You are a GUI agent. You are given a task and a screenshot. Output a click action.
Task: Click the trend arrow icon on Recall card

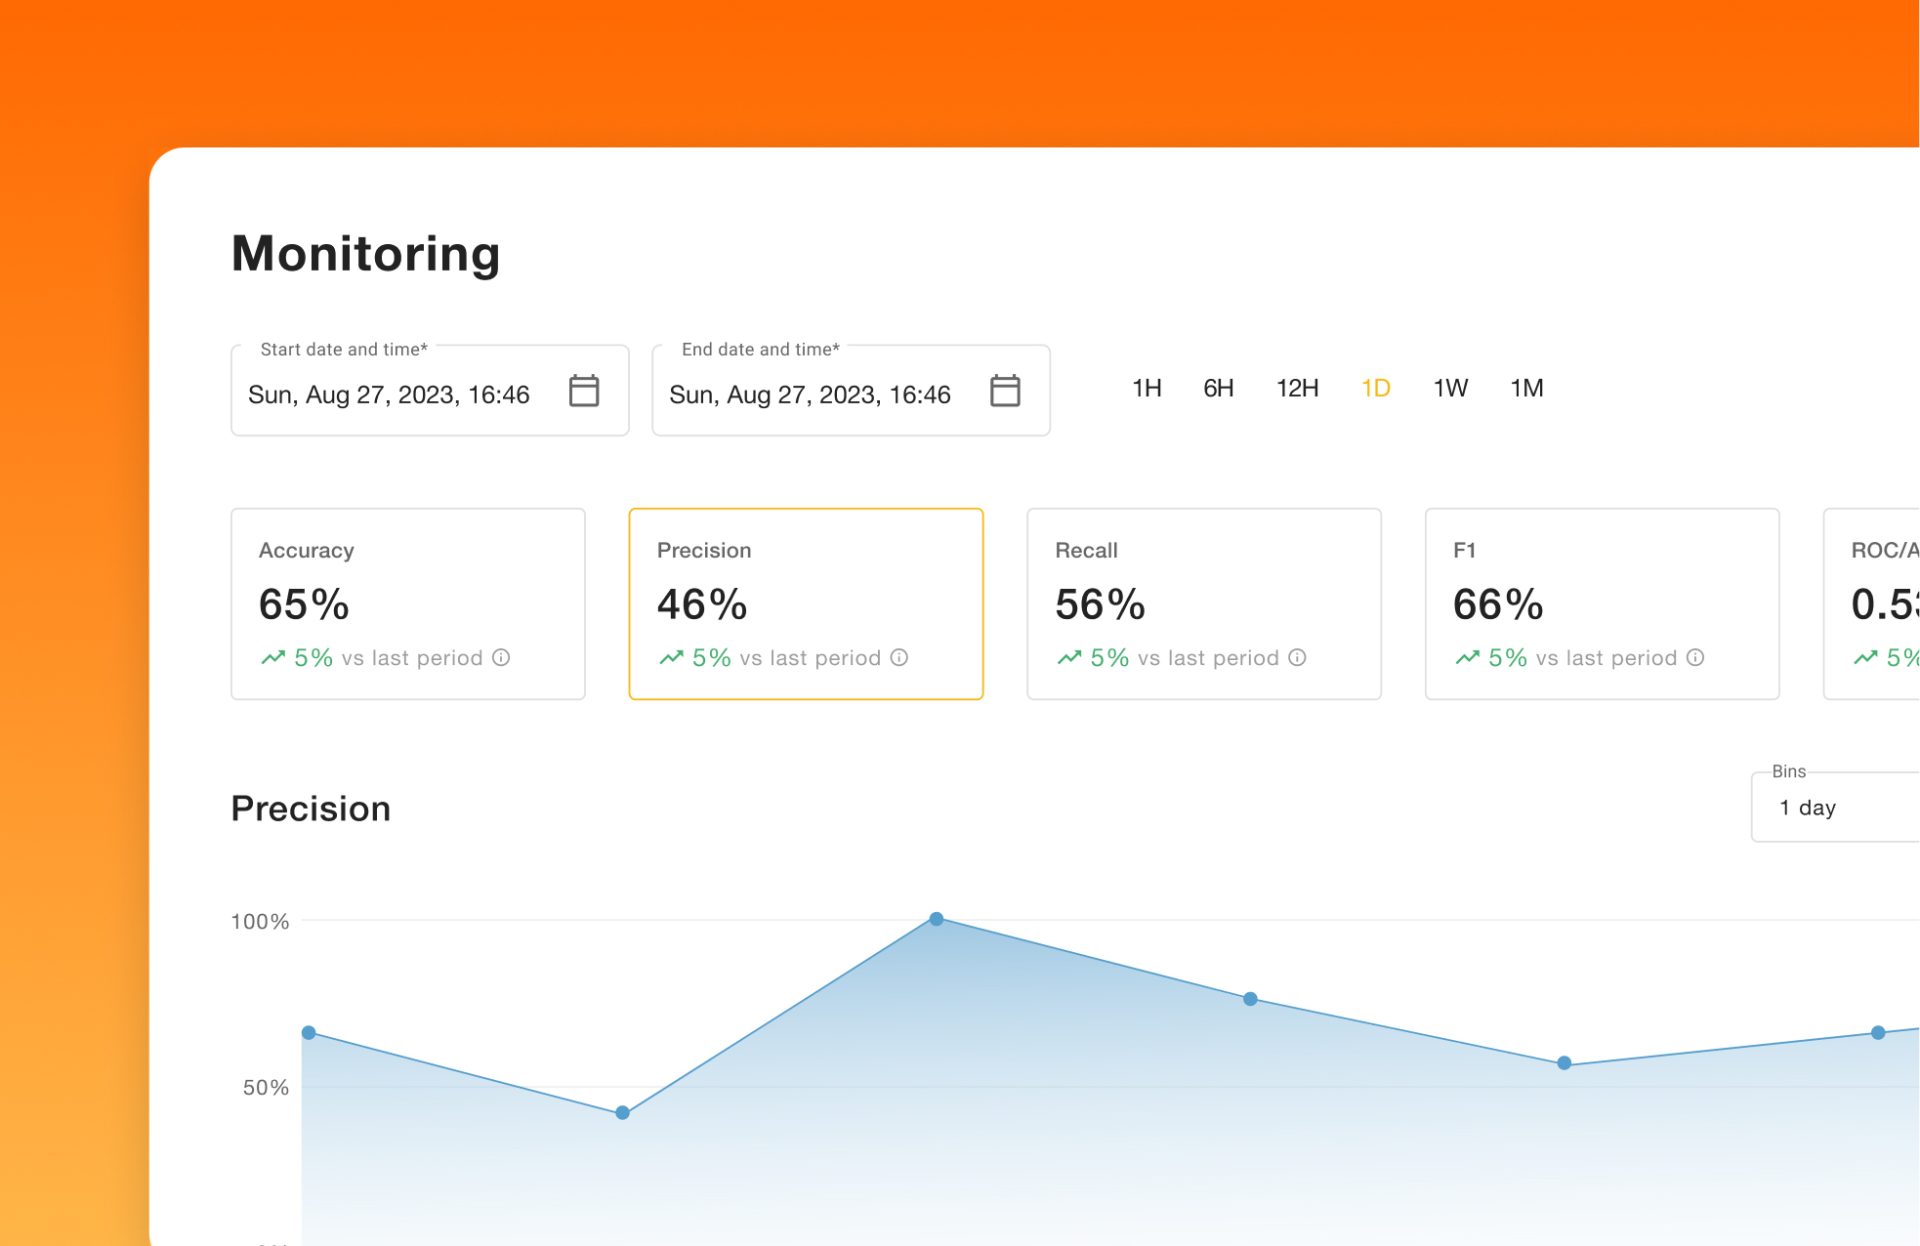[x=1069, y=657]
